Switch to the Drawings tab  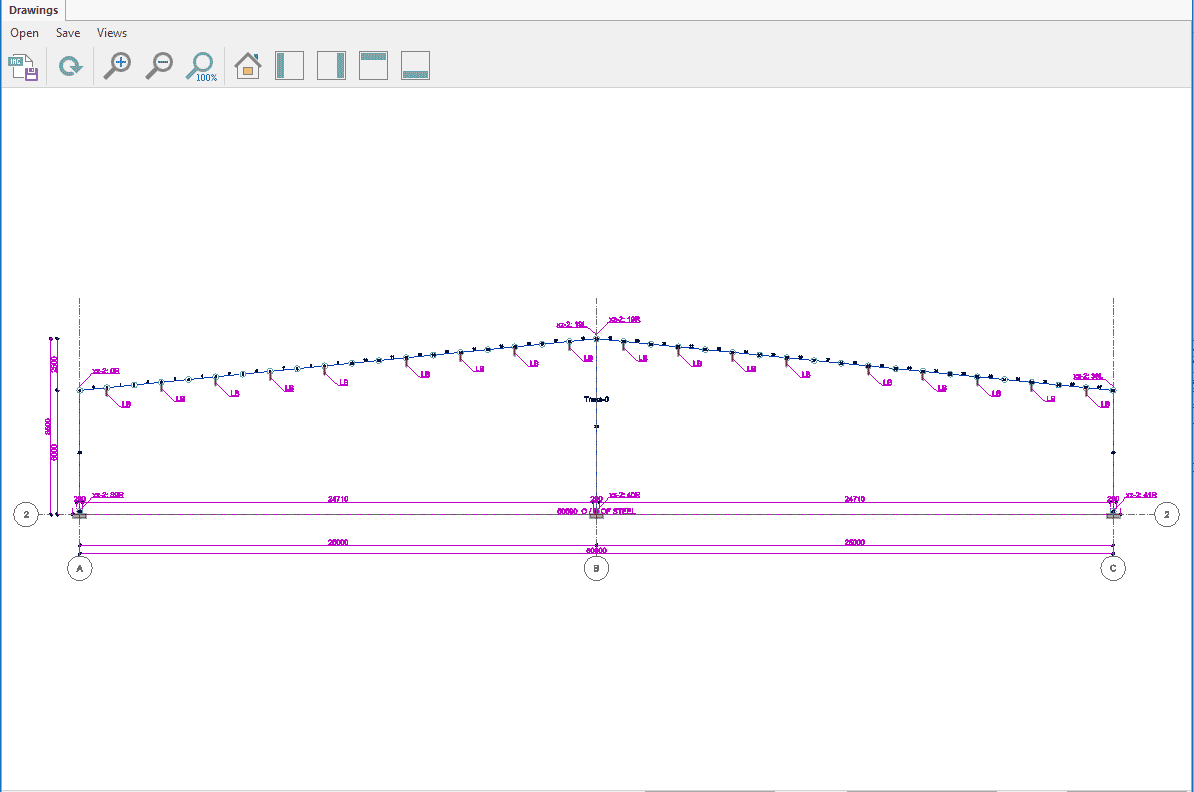point(34,11)
